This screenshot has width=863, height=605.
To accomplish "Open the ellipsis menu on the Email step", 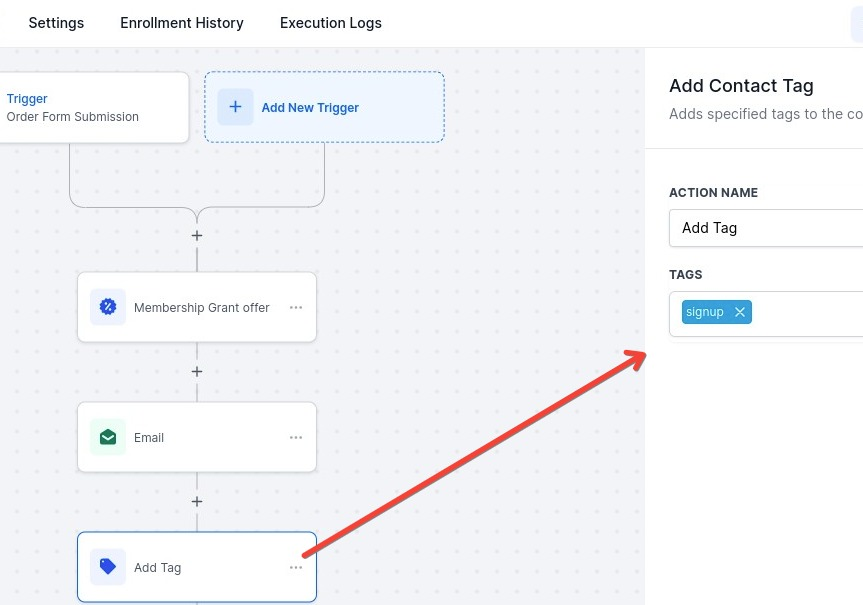I will 296,437.
